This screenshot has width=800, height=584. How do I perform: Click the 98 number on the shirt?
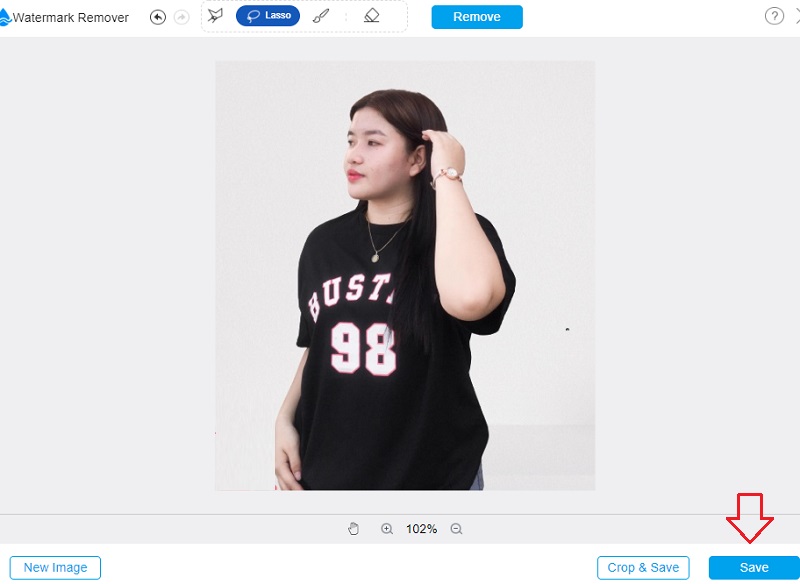[x=363, y=349]
